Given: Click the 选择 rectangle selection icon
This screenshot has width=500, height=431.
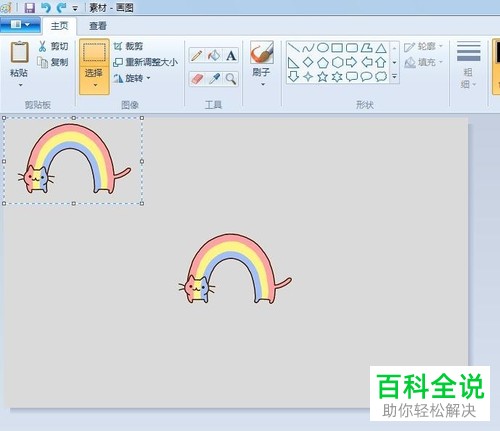Looking at the screenshot, I should click(x=94, y=53).
